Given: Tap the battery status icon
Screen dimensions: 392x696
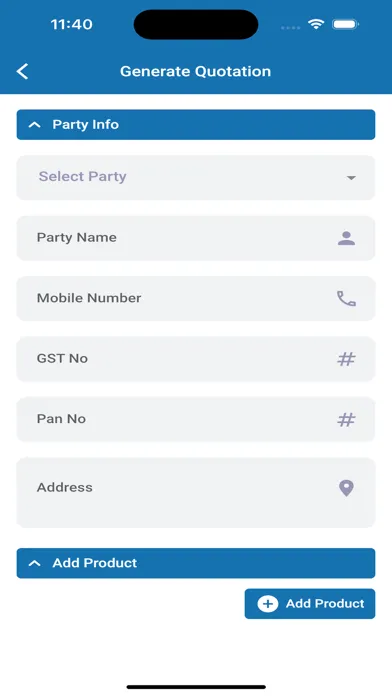Looking at the screenshot, I should [345, 24].
